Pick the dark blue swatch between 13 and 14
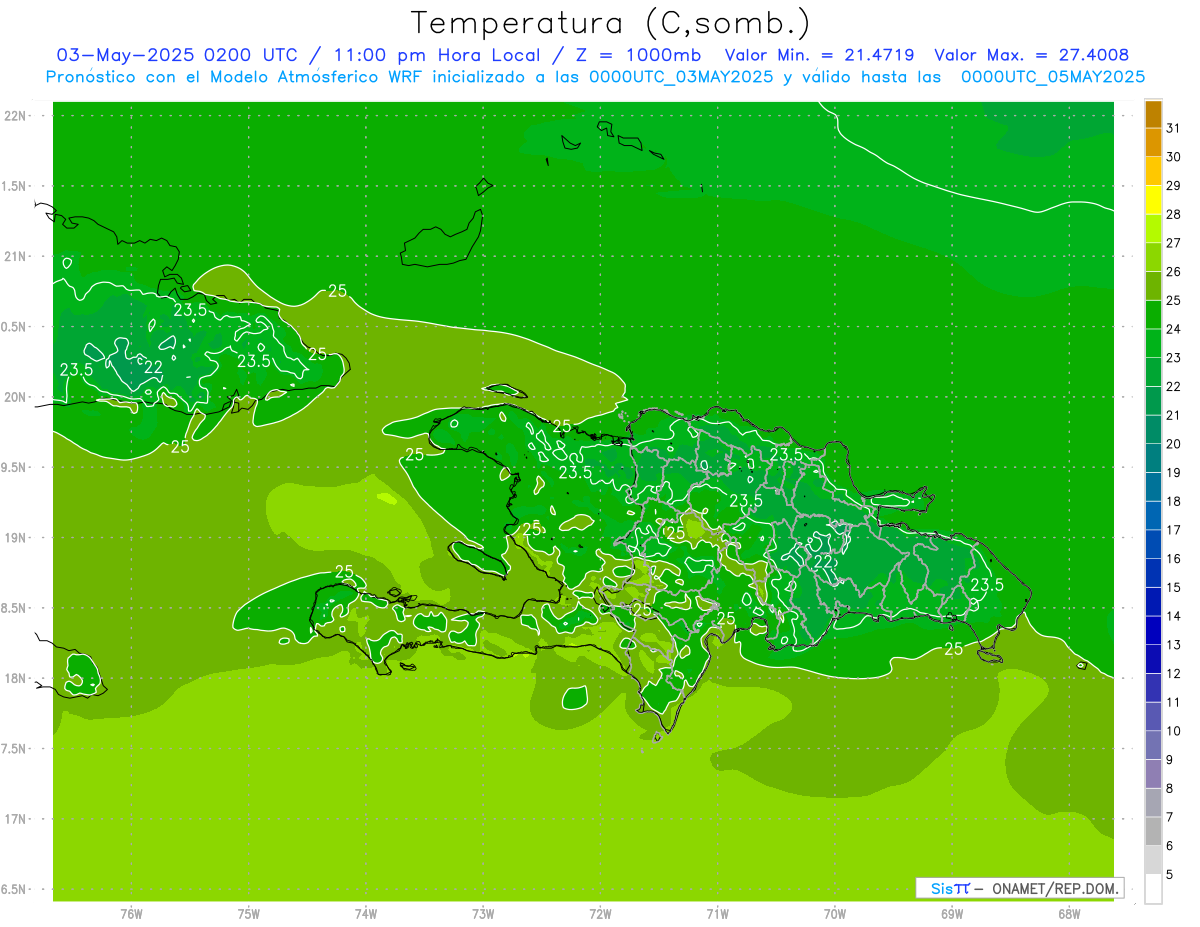The image size is (1200, 927). [x=1153, y=630]
